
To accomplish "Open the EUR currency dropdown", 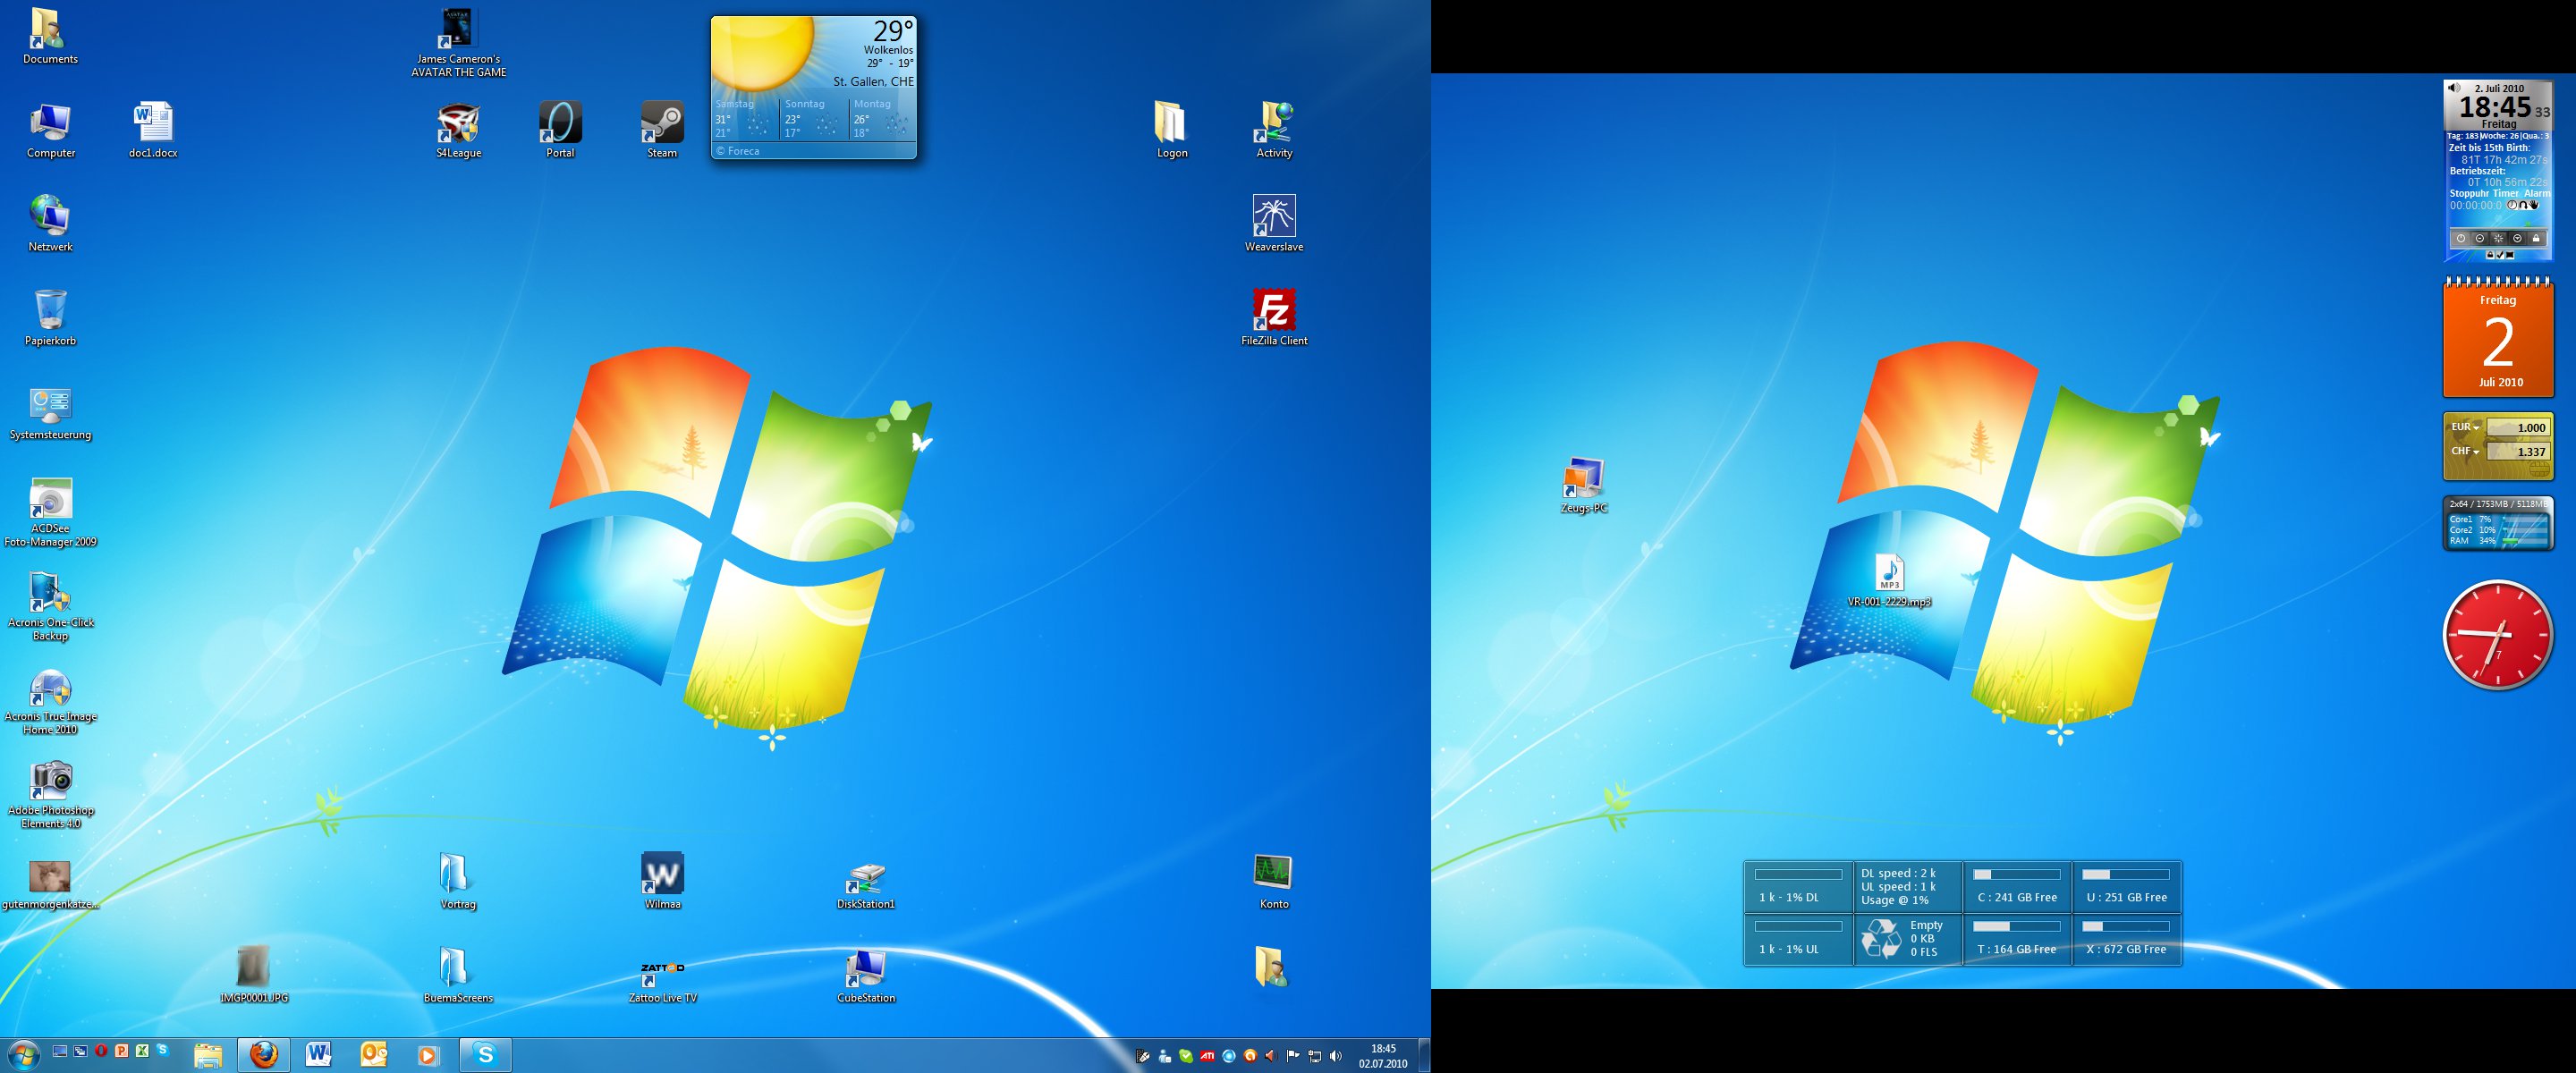I will coord(2465,427).
